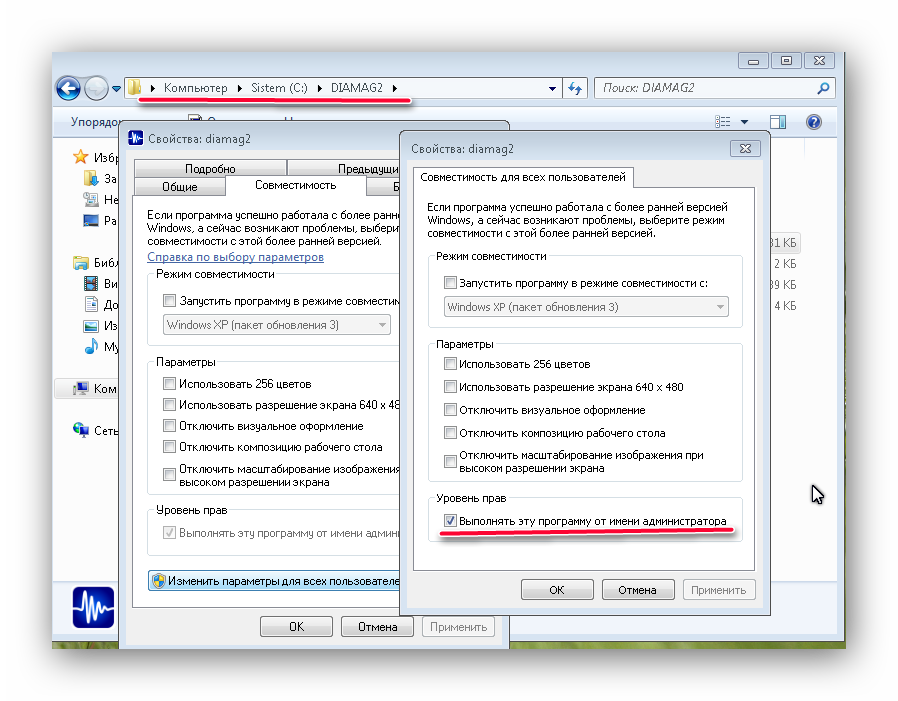Click Отмена in the front dialog
Viewport: 898px width, 701px height.
tap(637, 590)
